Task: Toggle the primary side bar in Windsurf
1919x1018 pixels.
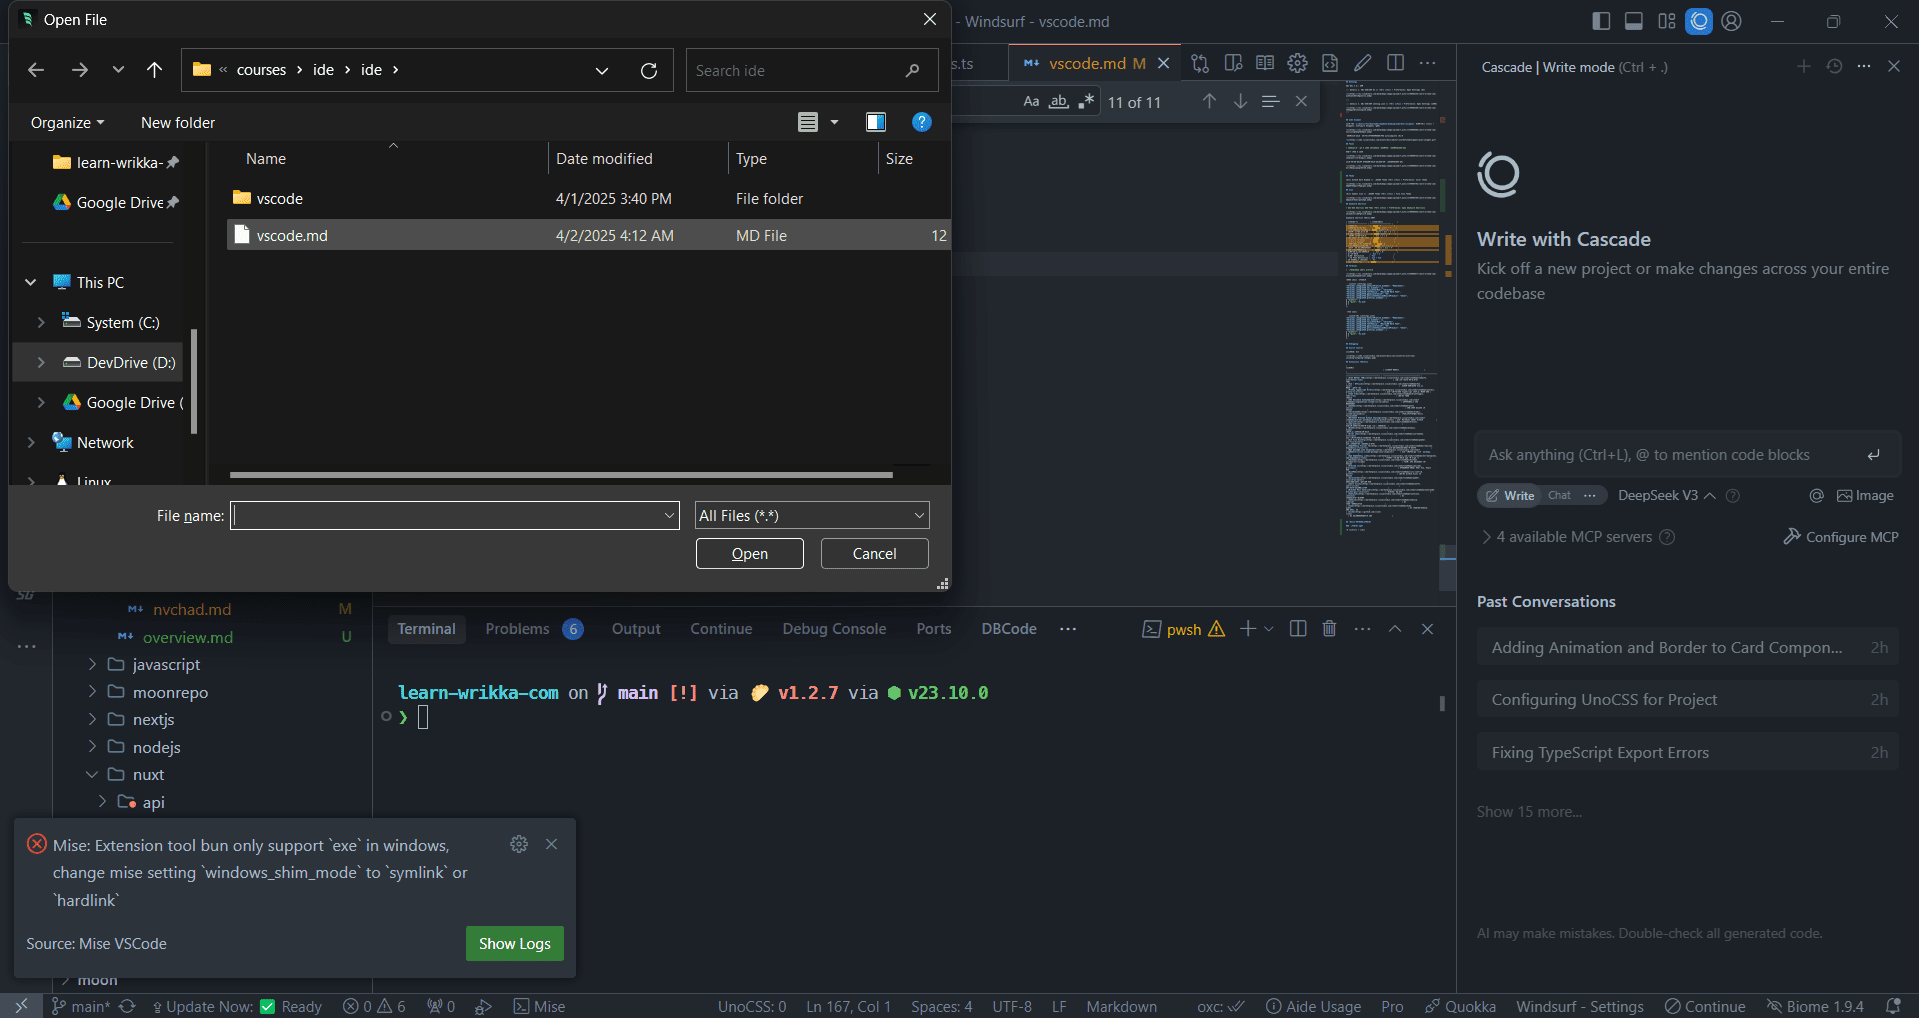Action: click(x=1601, y=21)
